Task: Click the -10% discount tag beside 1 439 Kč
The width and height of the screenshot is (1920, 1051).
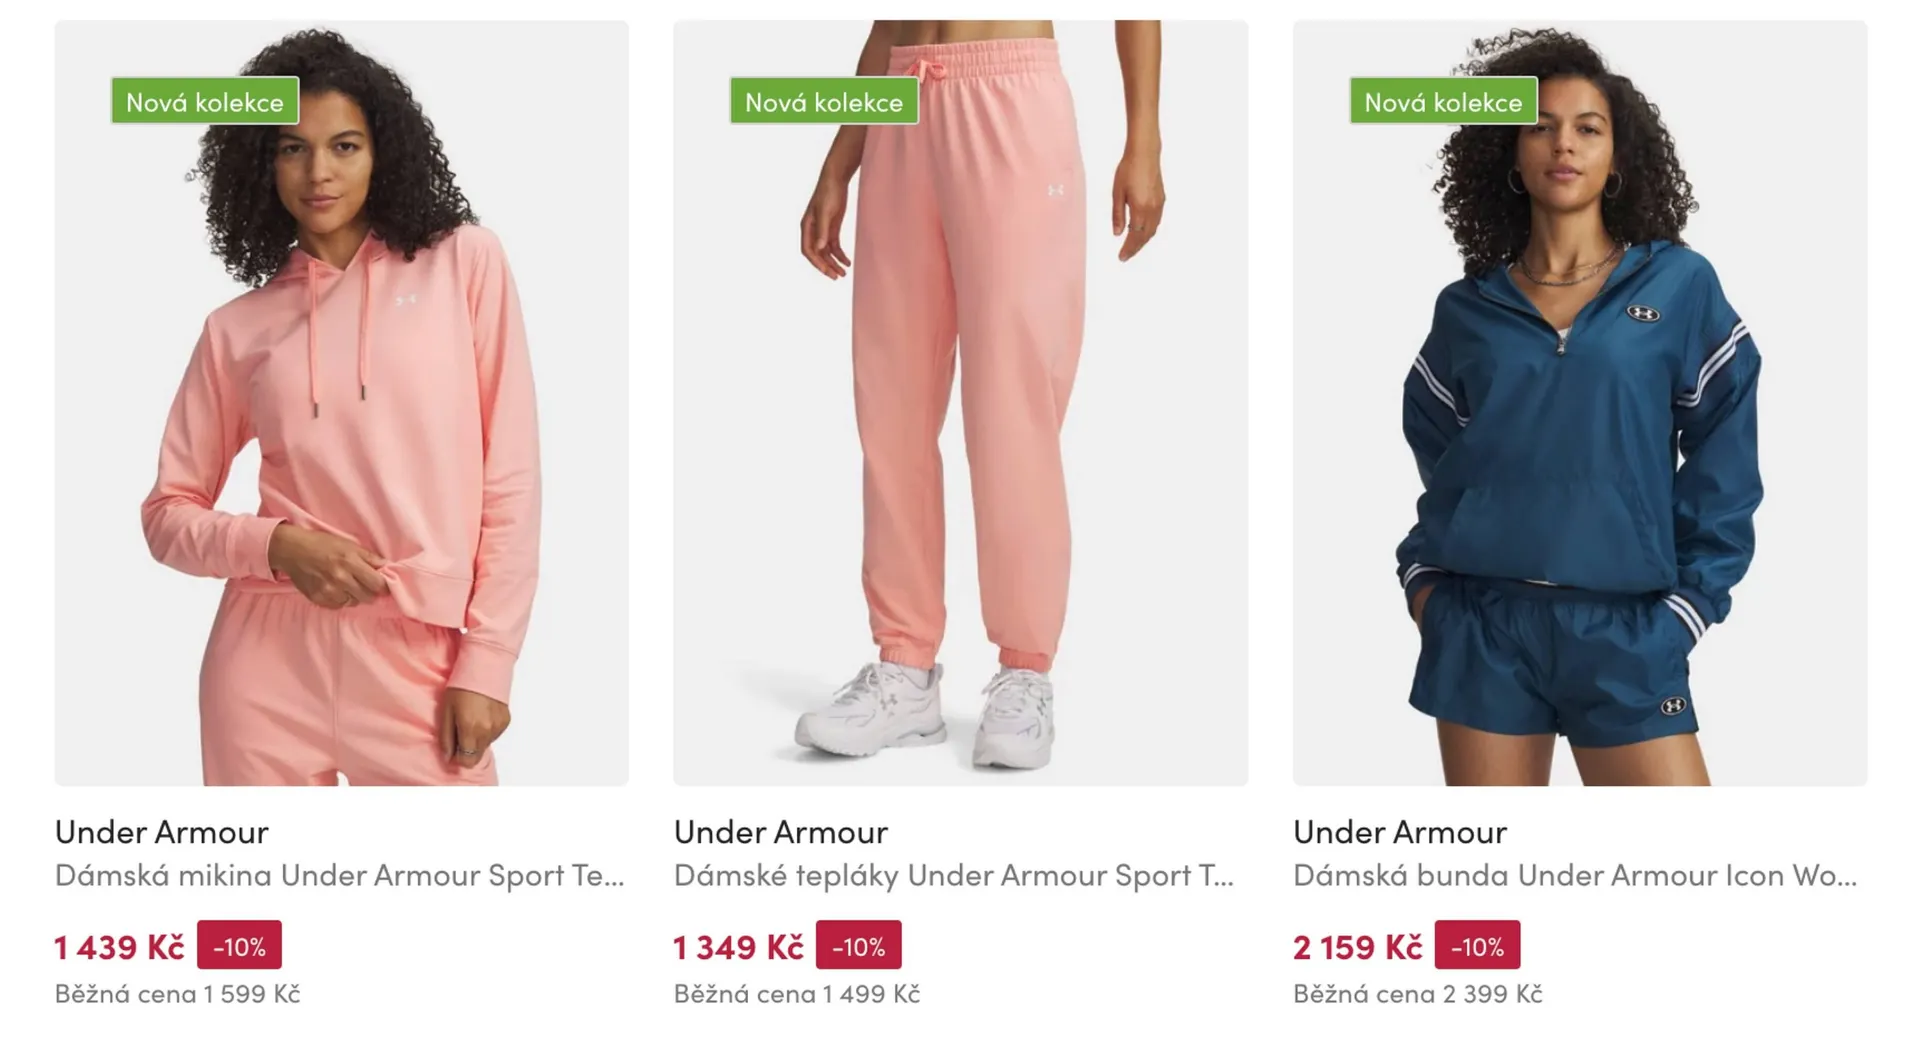Action: click(239, 945)
